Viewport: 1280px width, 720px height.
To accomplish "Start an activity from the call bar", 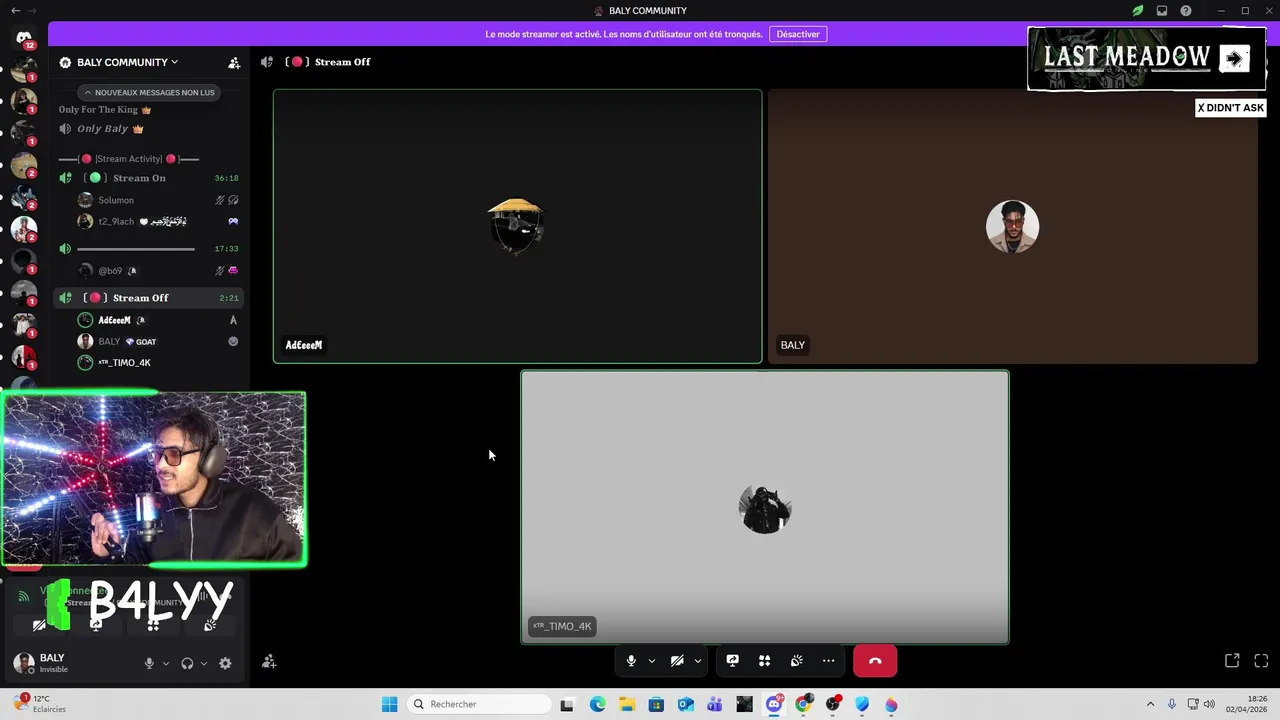I will click(764, 661).
